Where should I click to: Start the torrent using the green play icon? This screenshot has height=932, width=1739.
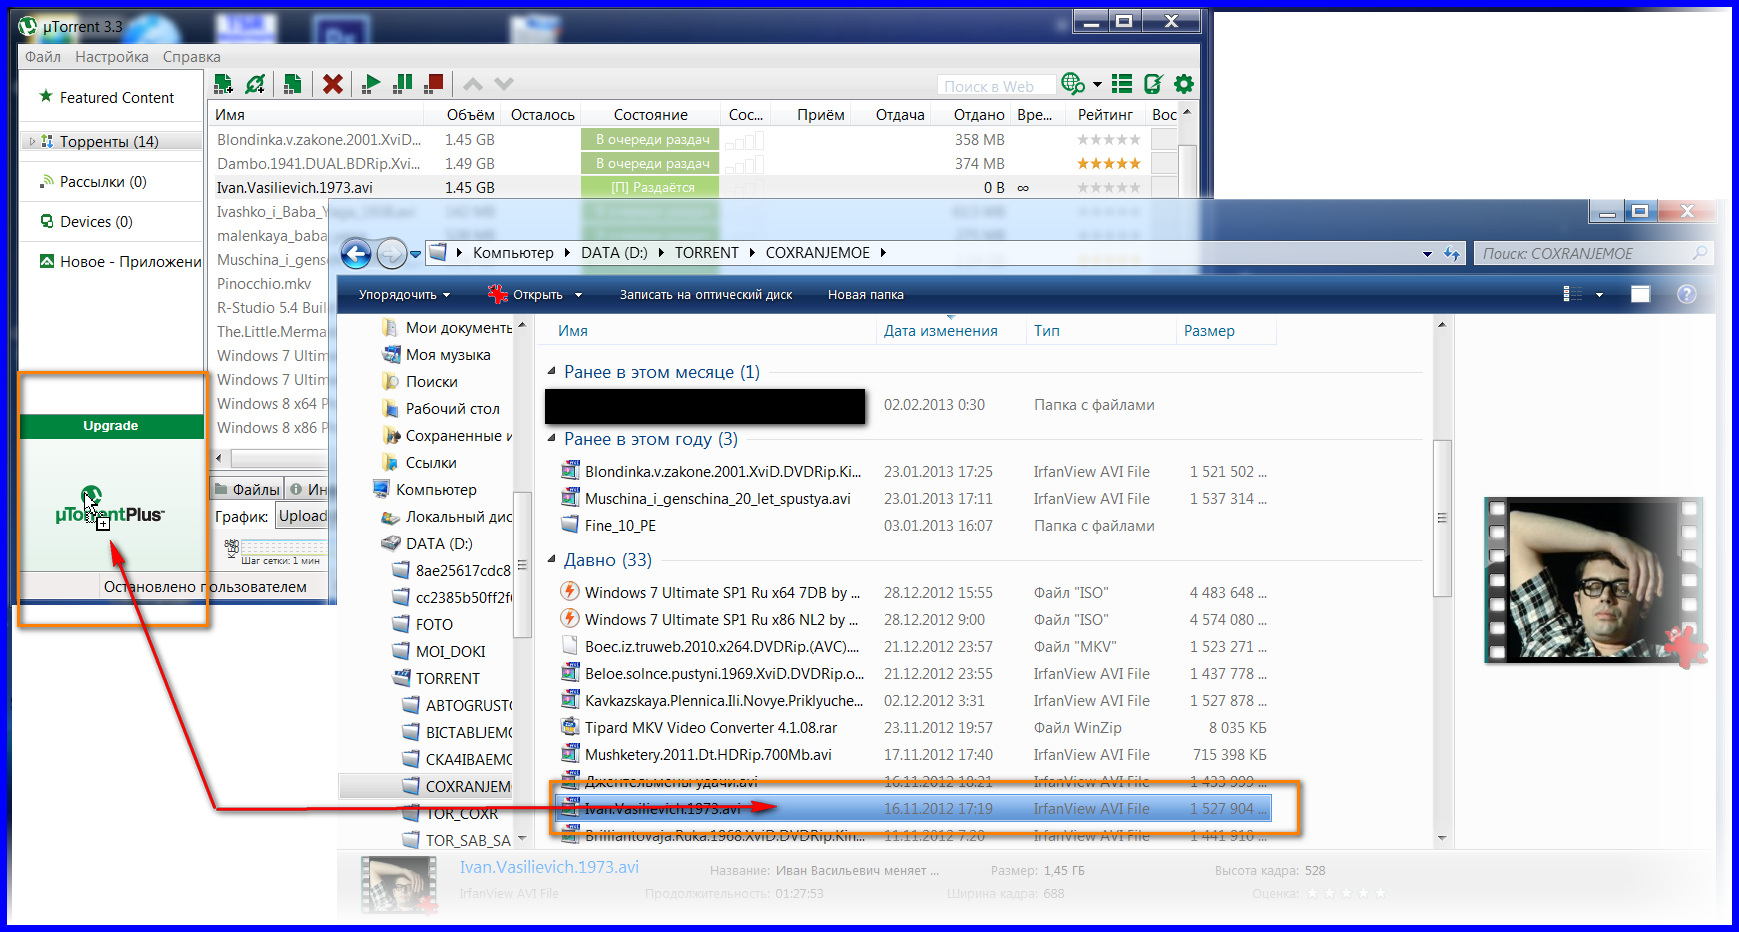click(x=371, y=84)
